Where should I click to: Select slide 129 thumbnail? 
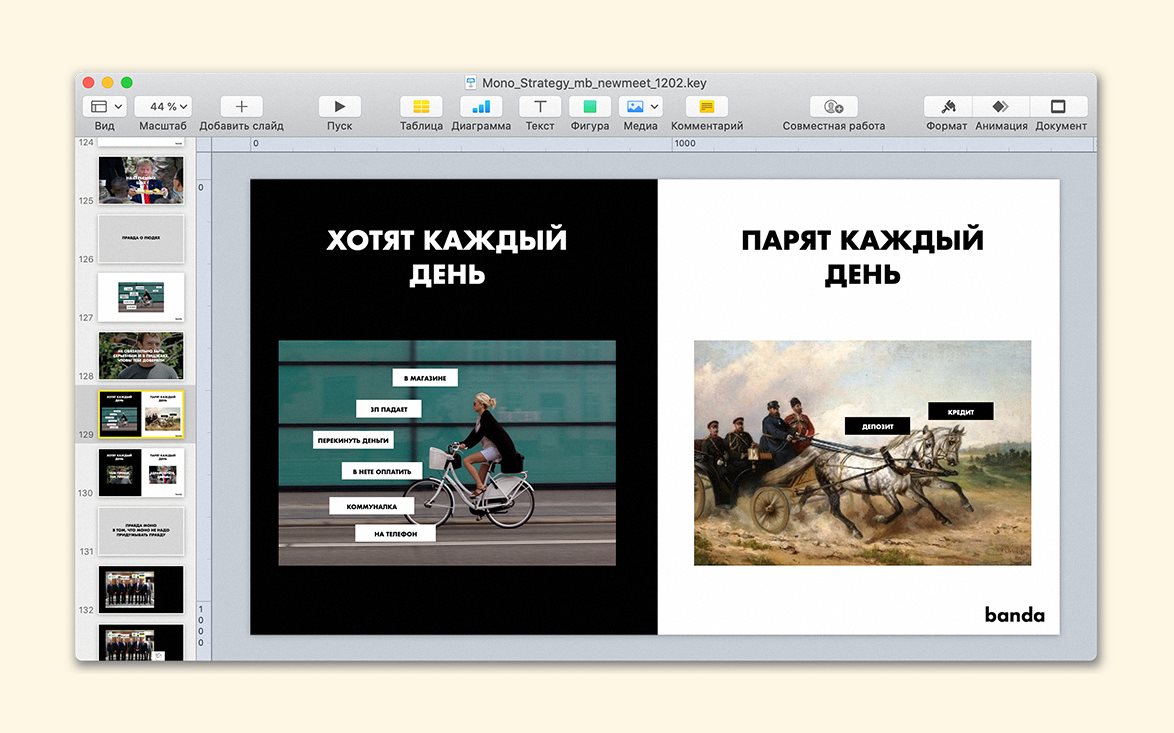click(x=141, y=413)
